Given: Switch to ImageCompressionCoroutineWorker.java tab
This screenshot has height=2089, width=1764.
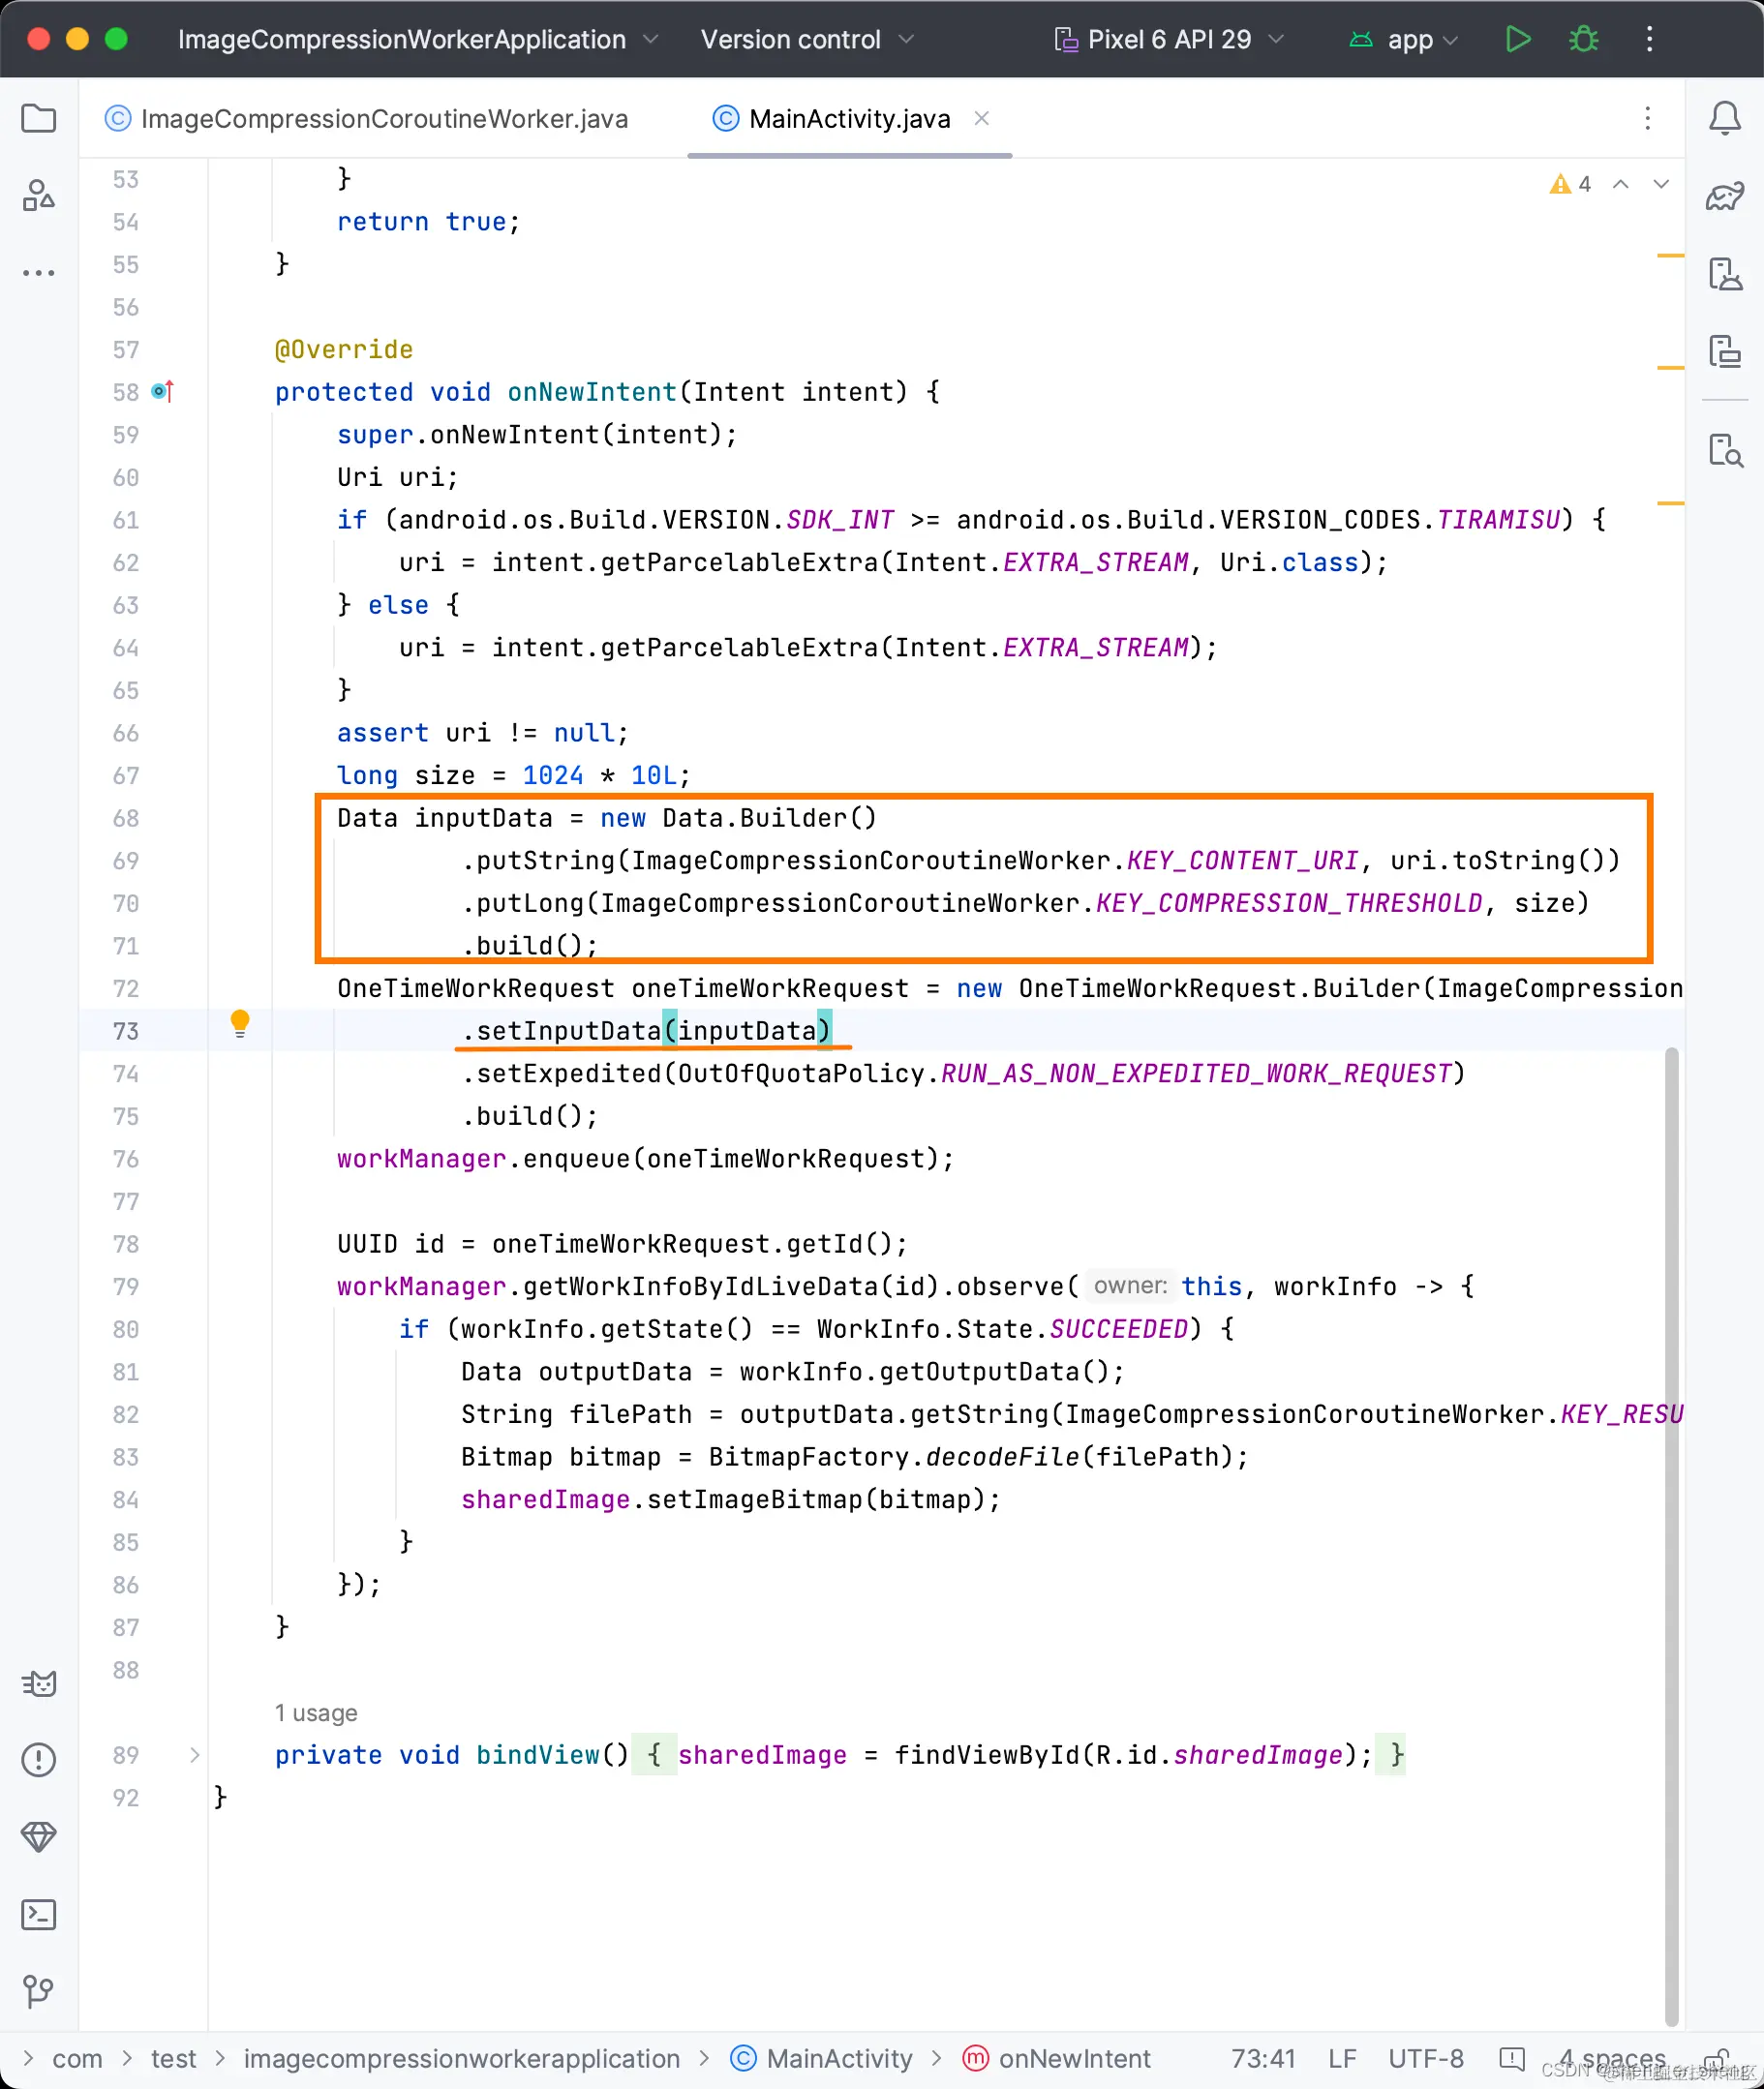Looking at the screenshot, I should click(x=367, y=119).
